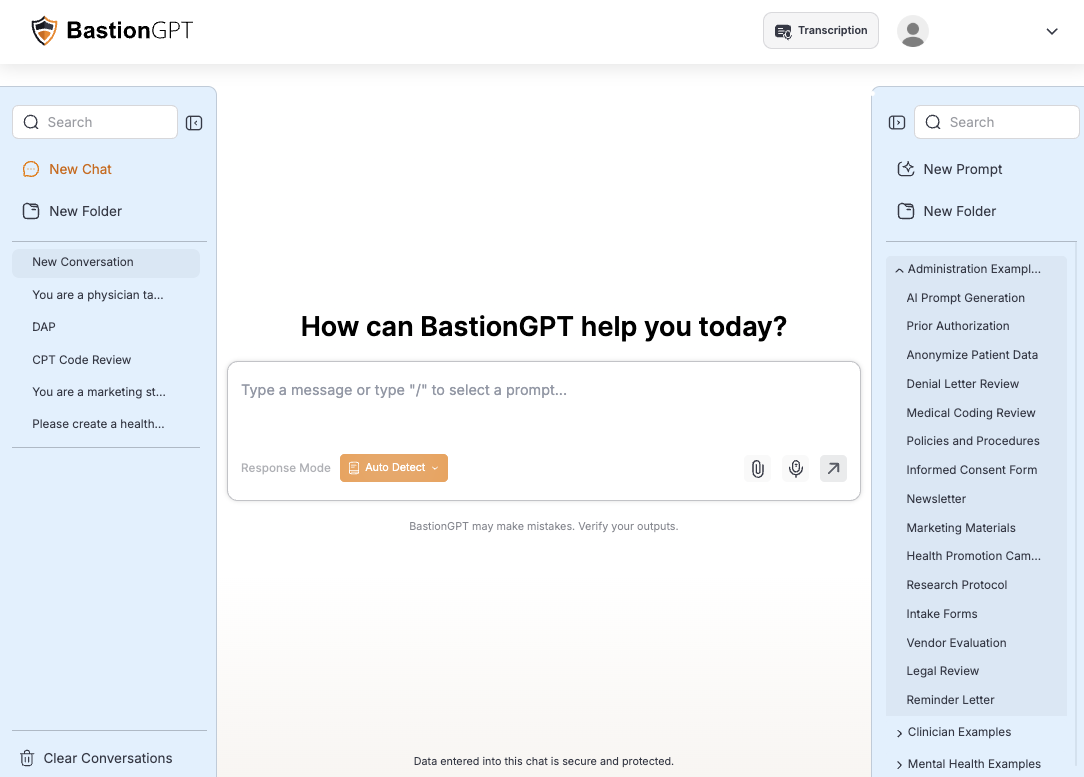Click the BastionGPT wordmark text

point(129,30)
